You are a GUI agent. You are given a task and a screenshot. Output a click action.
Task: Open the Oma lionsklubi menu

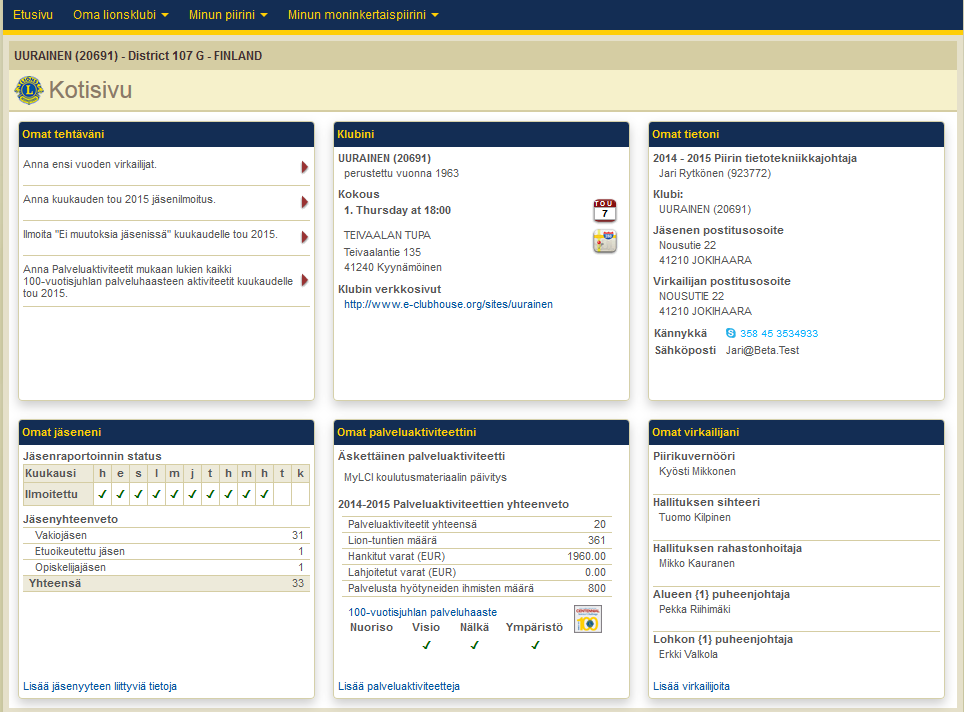[120, 15]
